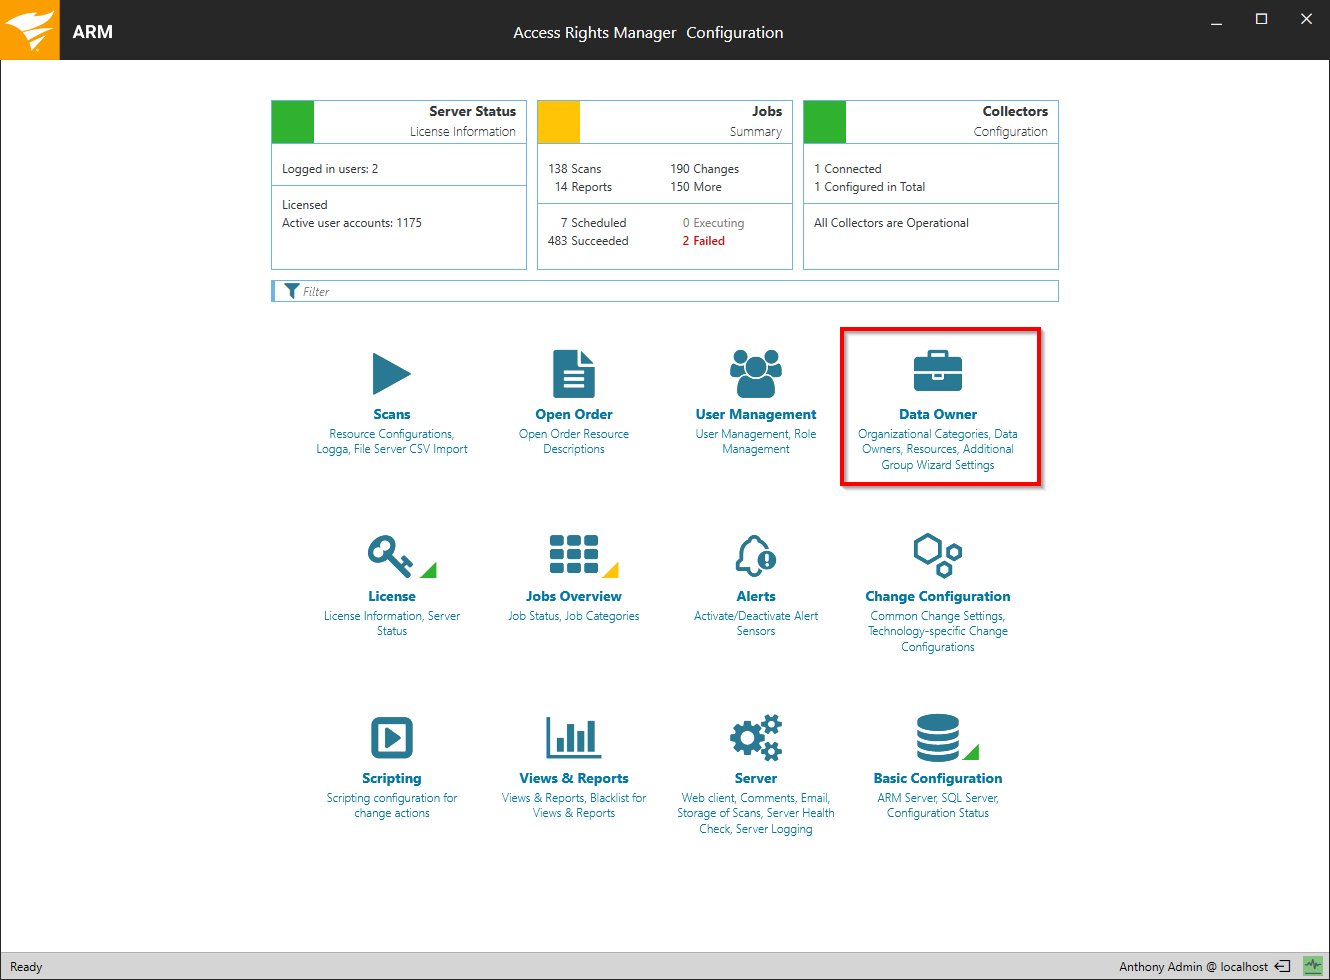
Task: Click the yellow Jobs status indicator
Action: (x=559, y=122)
